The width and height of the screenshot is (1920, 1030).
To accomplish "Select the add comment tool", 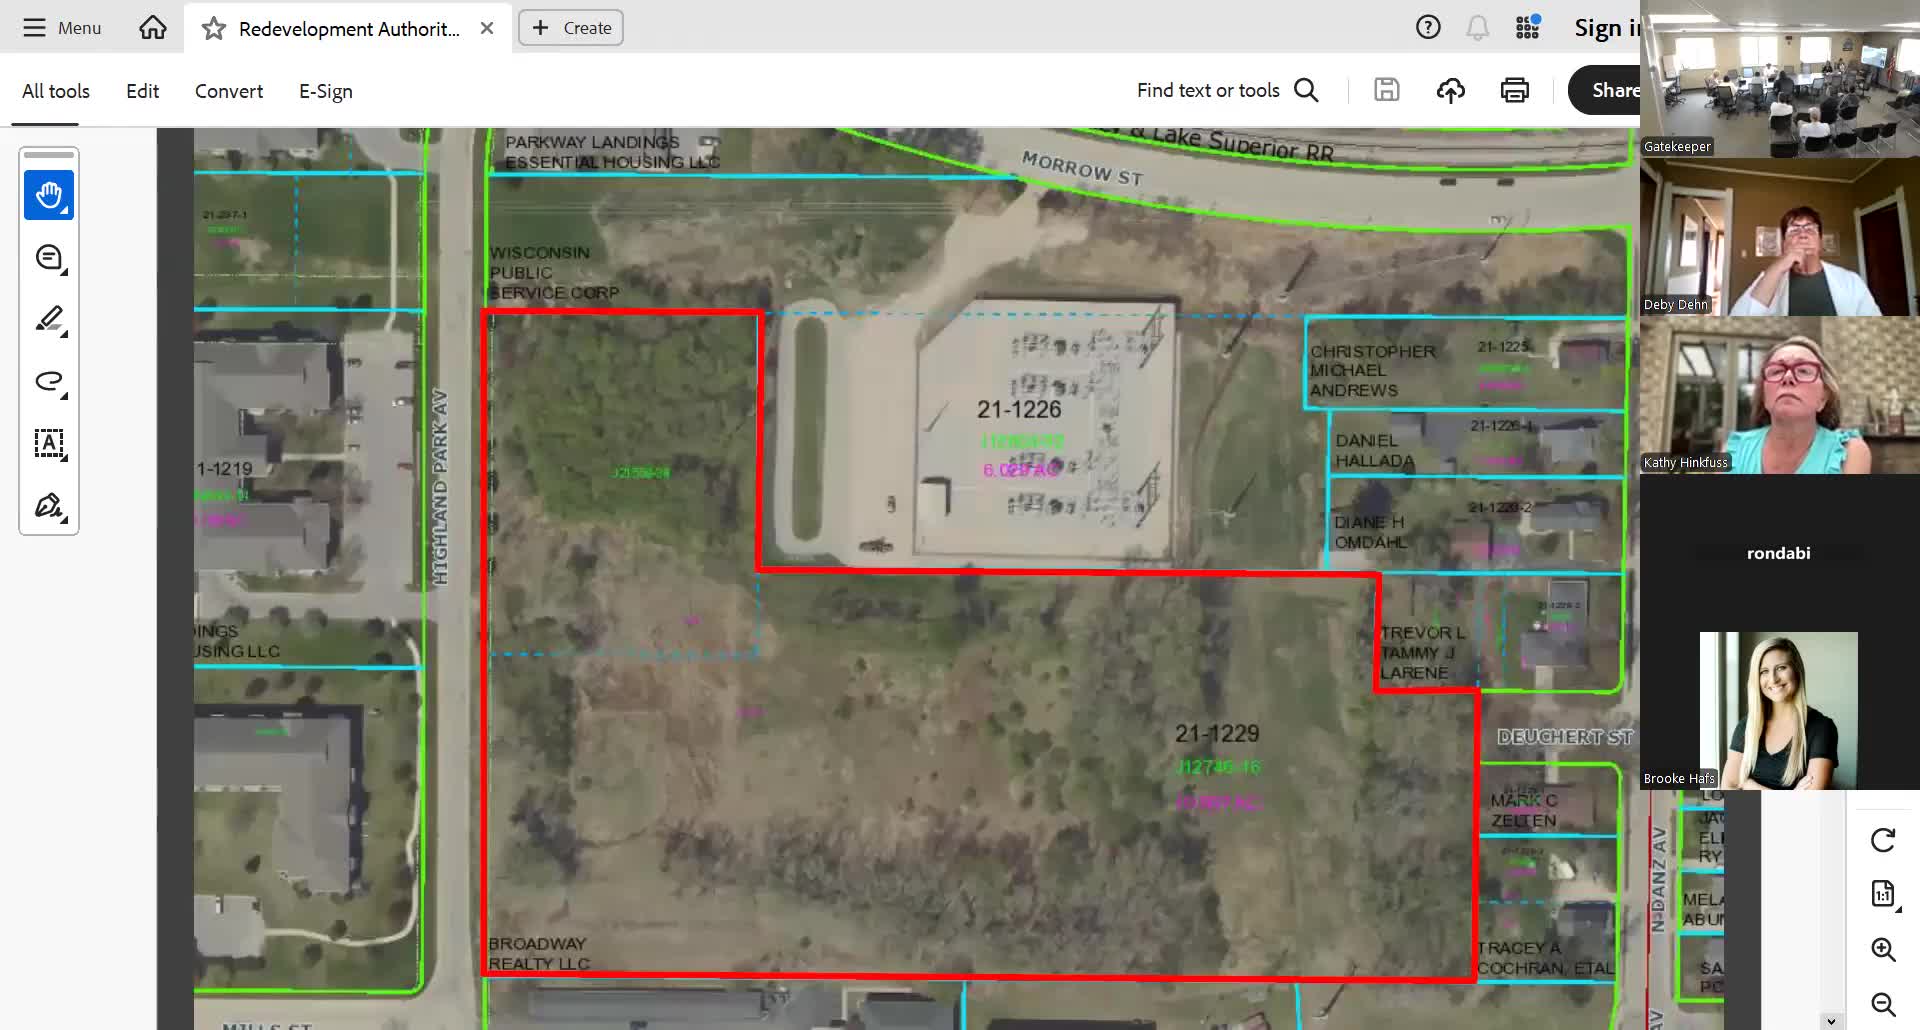I will tap(49, 258).
